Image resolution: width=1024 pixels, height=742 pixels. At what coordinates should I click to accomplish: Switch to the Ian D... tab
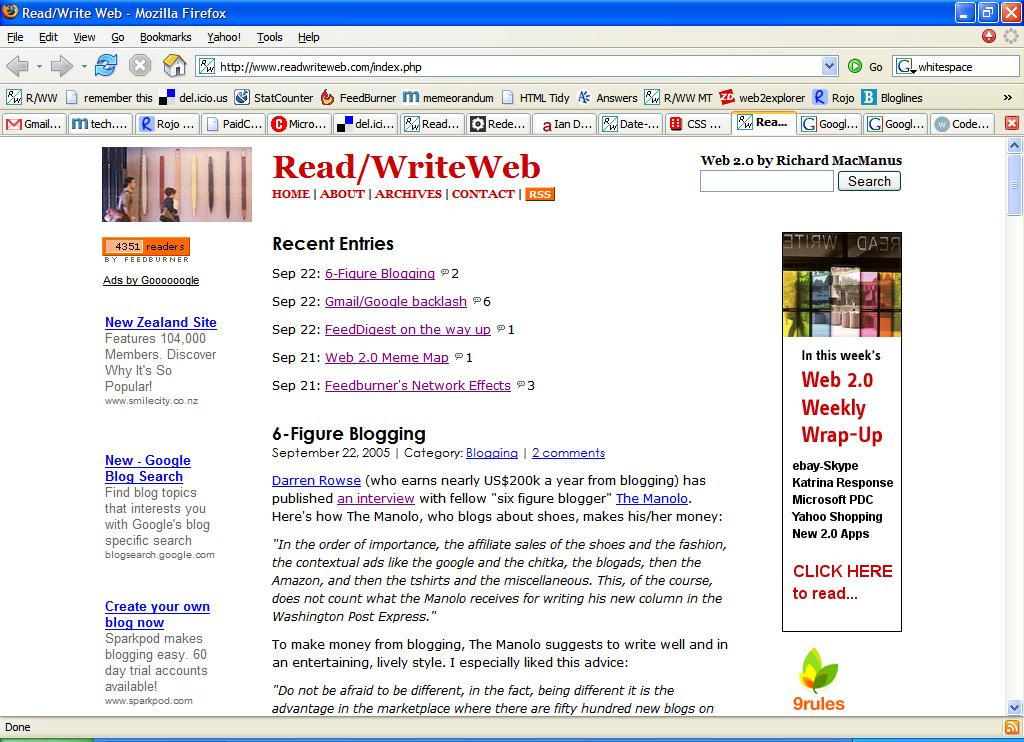pyautogui.click(x=564, y=123)
